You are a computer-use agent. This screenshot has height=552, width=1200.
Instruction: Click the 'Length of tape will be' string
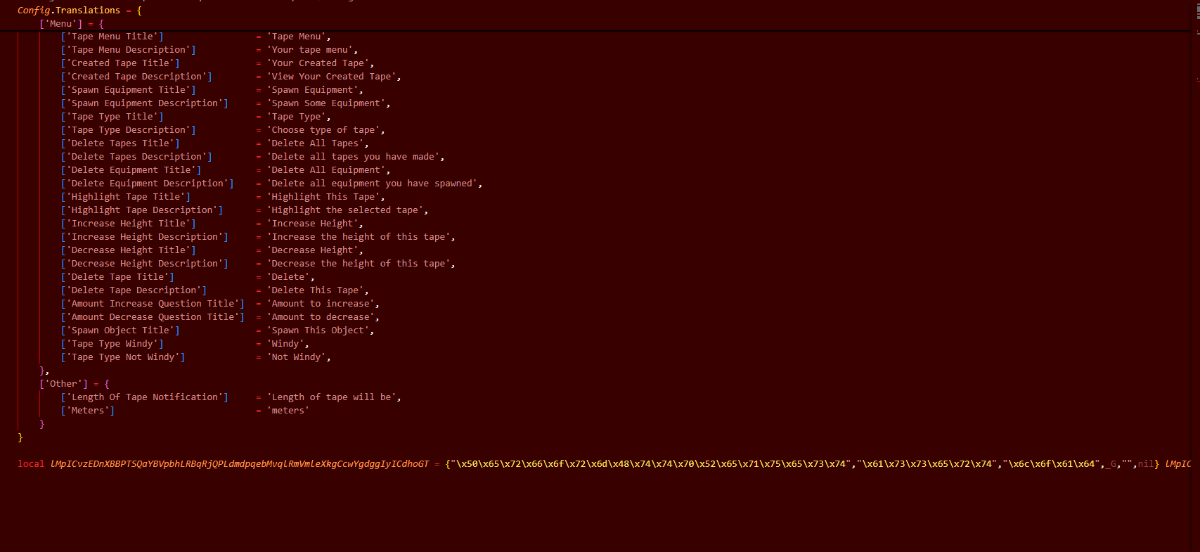(332, 397)
